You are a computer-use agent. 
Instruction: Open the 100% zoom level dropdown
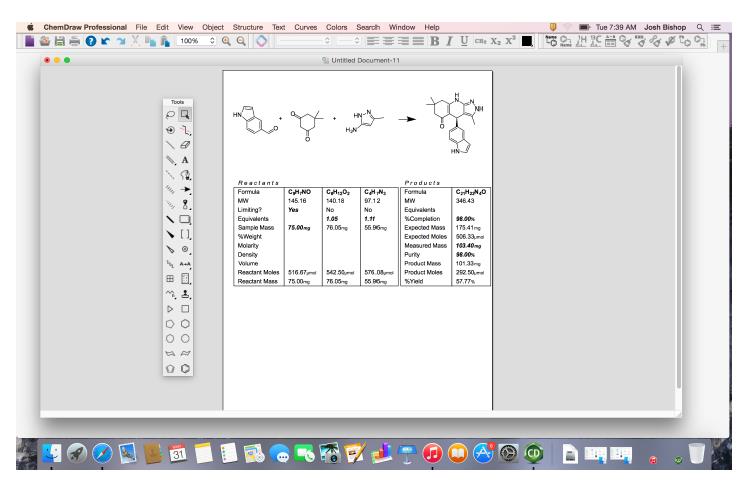tap(196, 41)
